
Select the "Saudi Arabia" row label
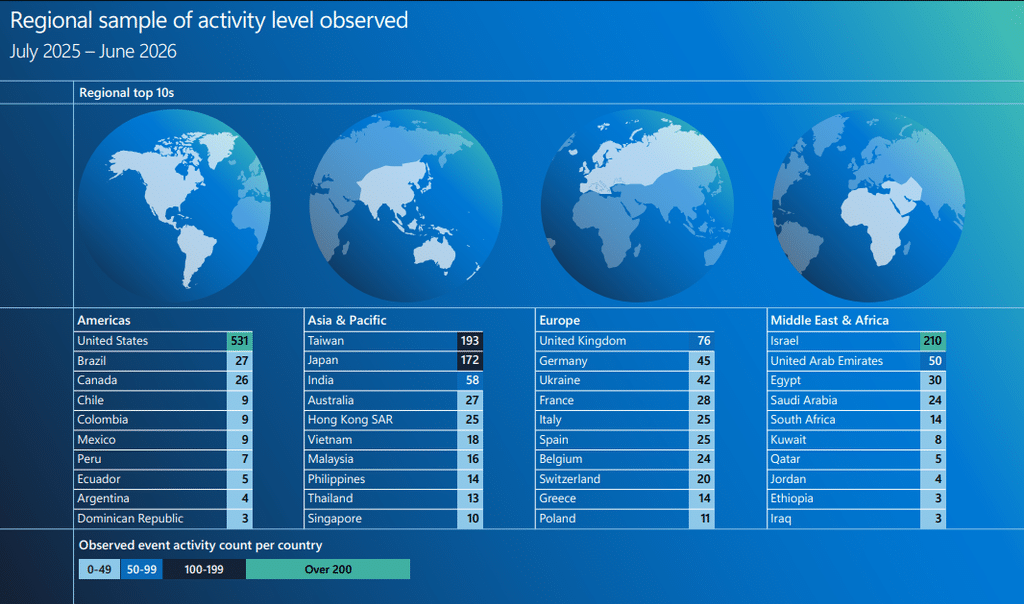803,400
